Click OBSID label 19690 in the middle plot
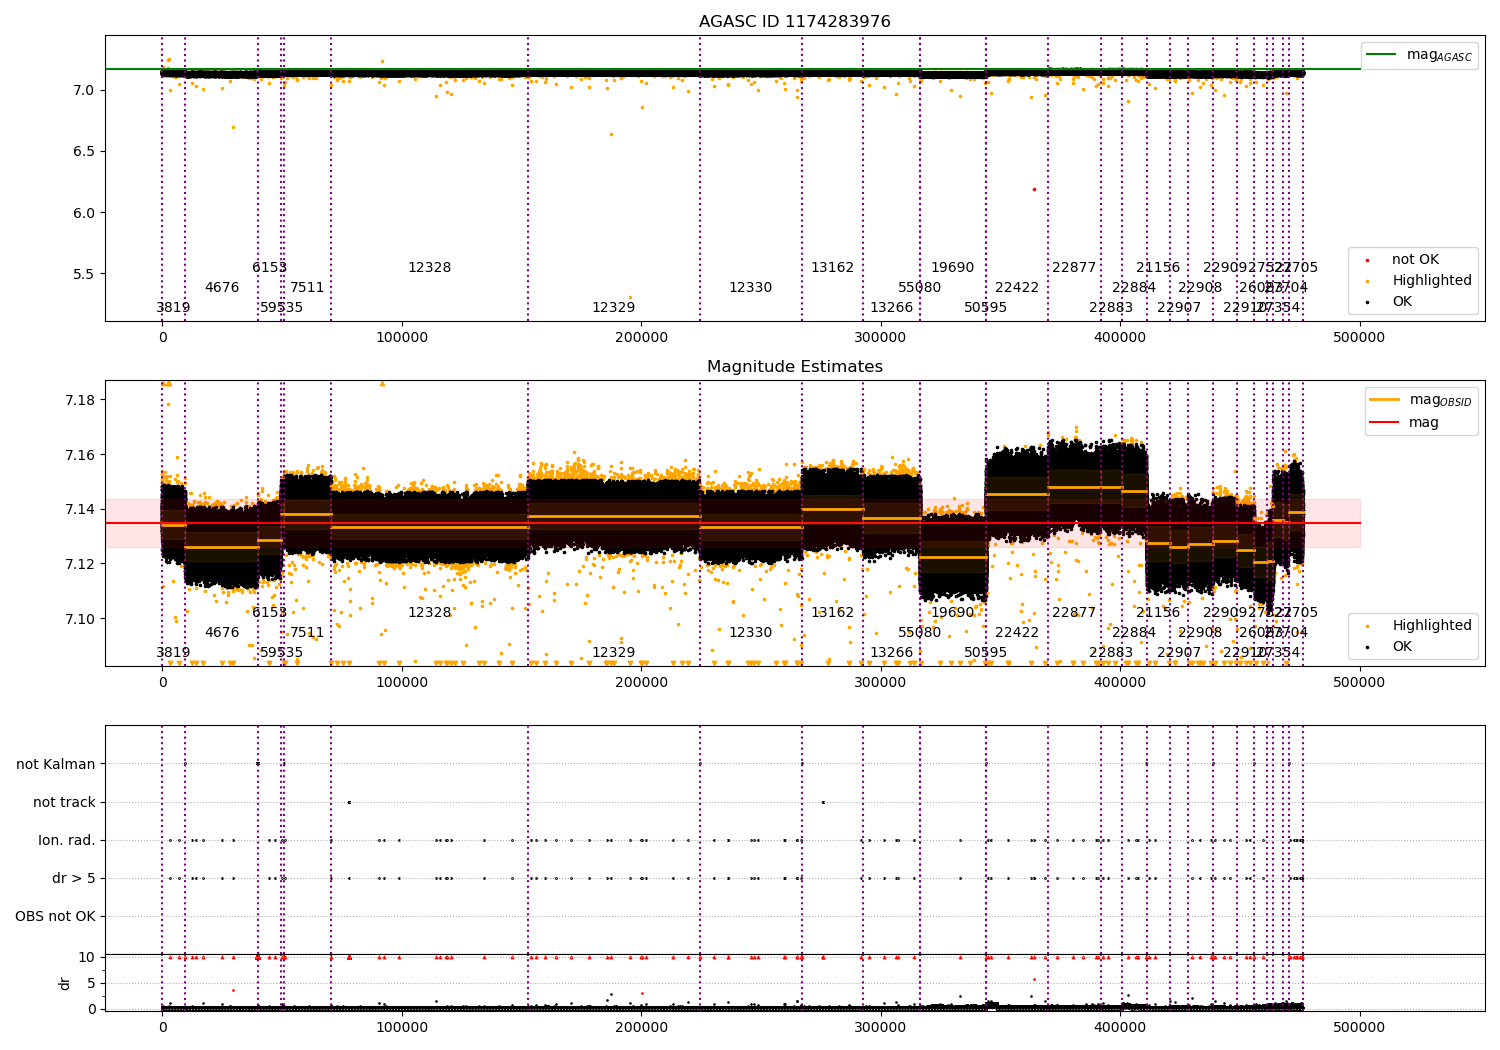1500x1050 pixels. click(x=953, y=613)
